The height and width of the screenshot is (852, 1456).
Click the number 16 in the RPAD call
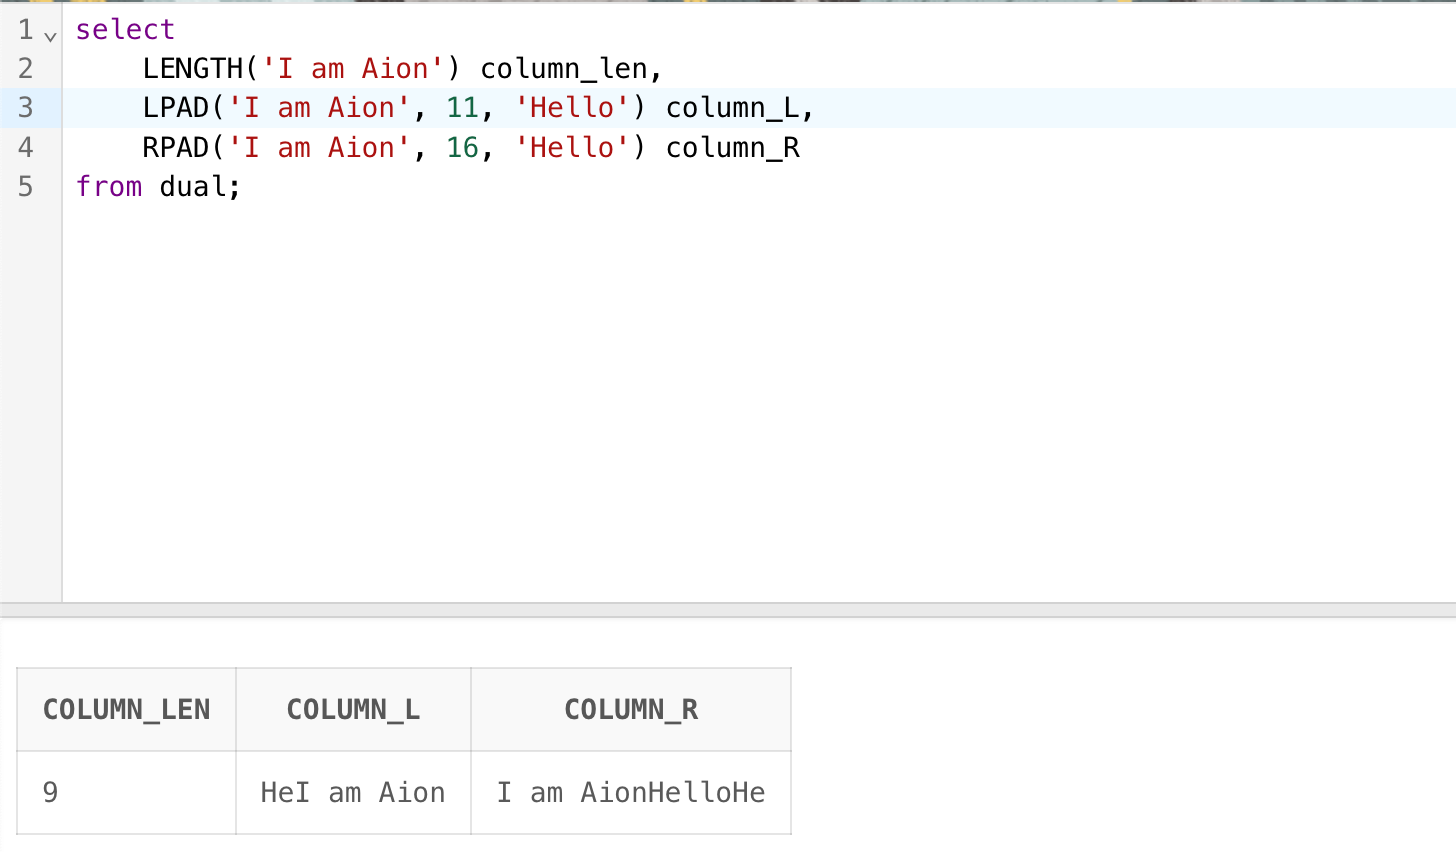(x=462, y=148)
